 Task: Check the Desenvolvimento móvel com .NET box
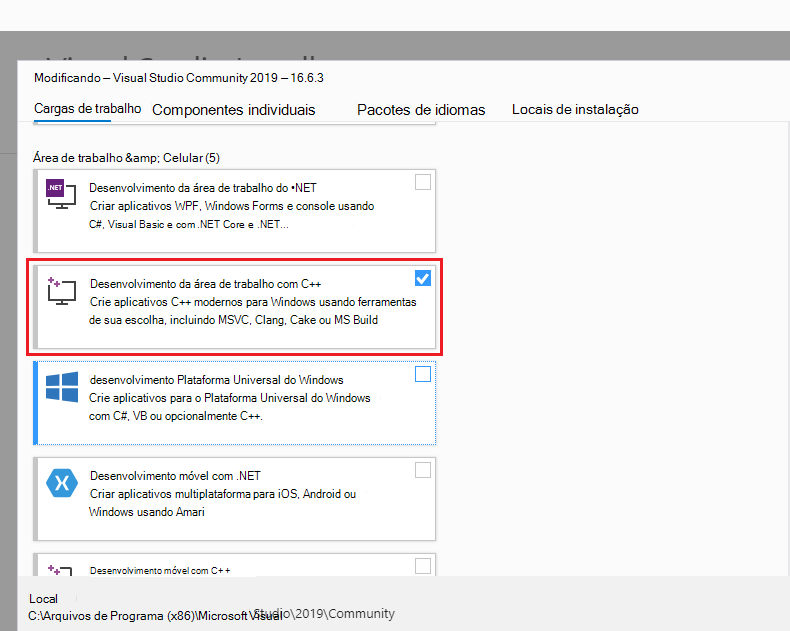tap(423, 470)
